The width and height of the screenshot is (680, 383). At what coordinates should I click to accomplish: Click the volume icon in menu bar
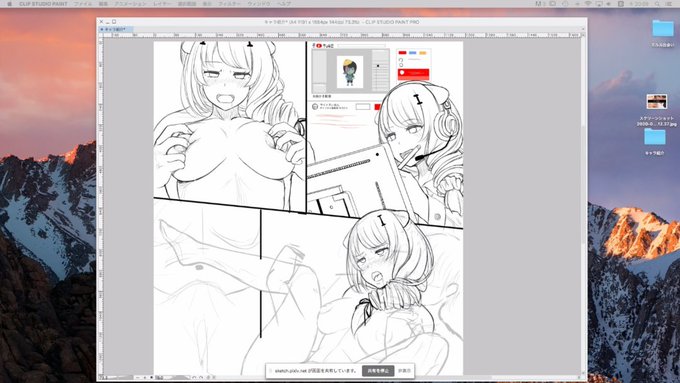[x=609, y=3]
